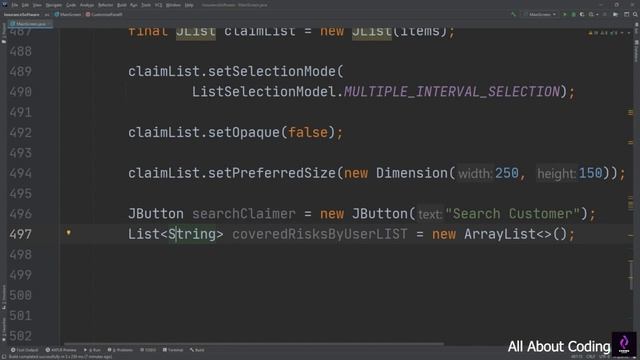Open the Database side tool window tab

tap(636, 51)
